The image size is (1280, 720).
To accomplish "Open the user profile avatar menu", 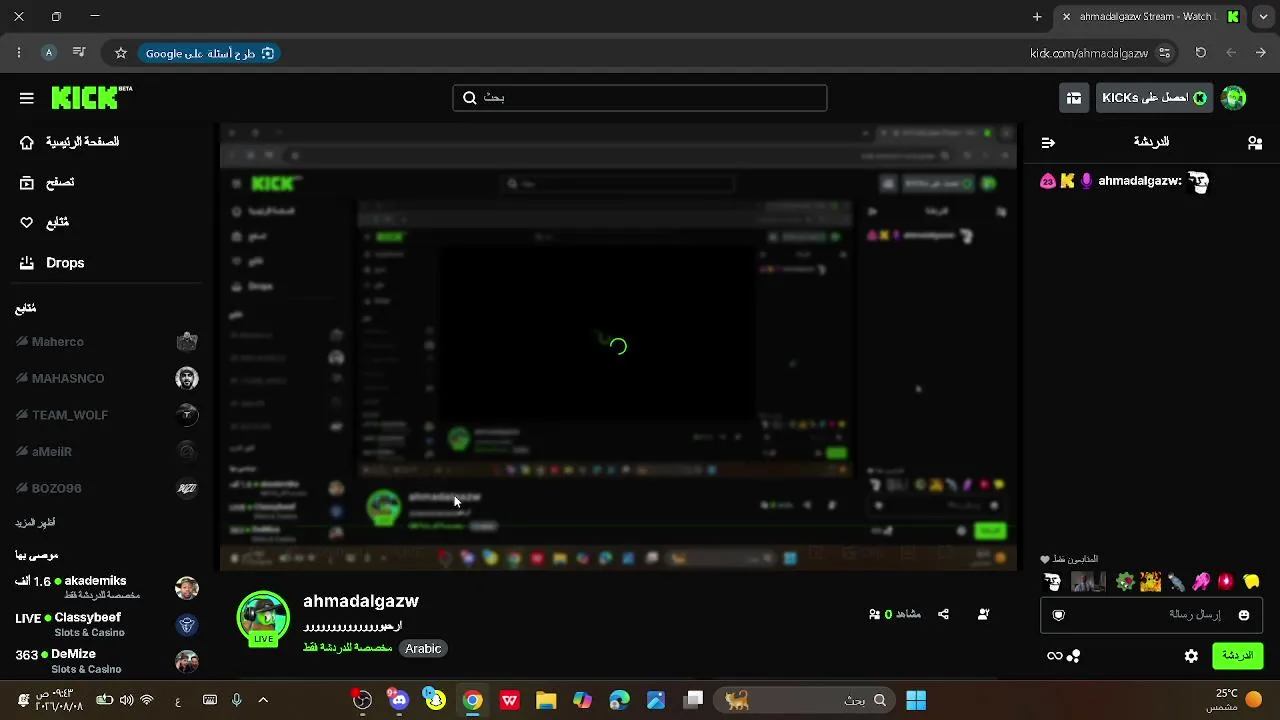I will click(1234, 98).
